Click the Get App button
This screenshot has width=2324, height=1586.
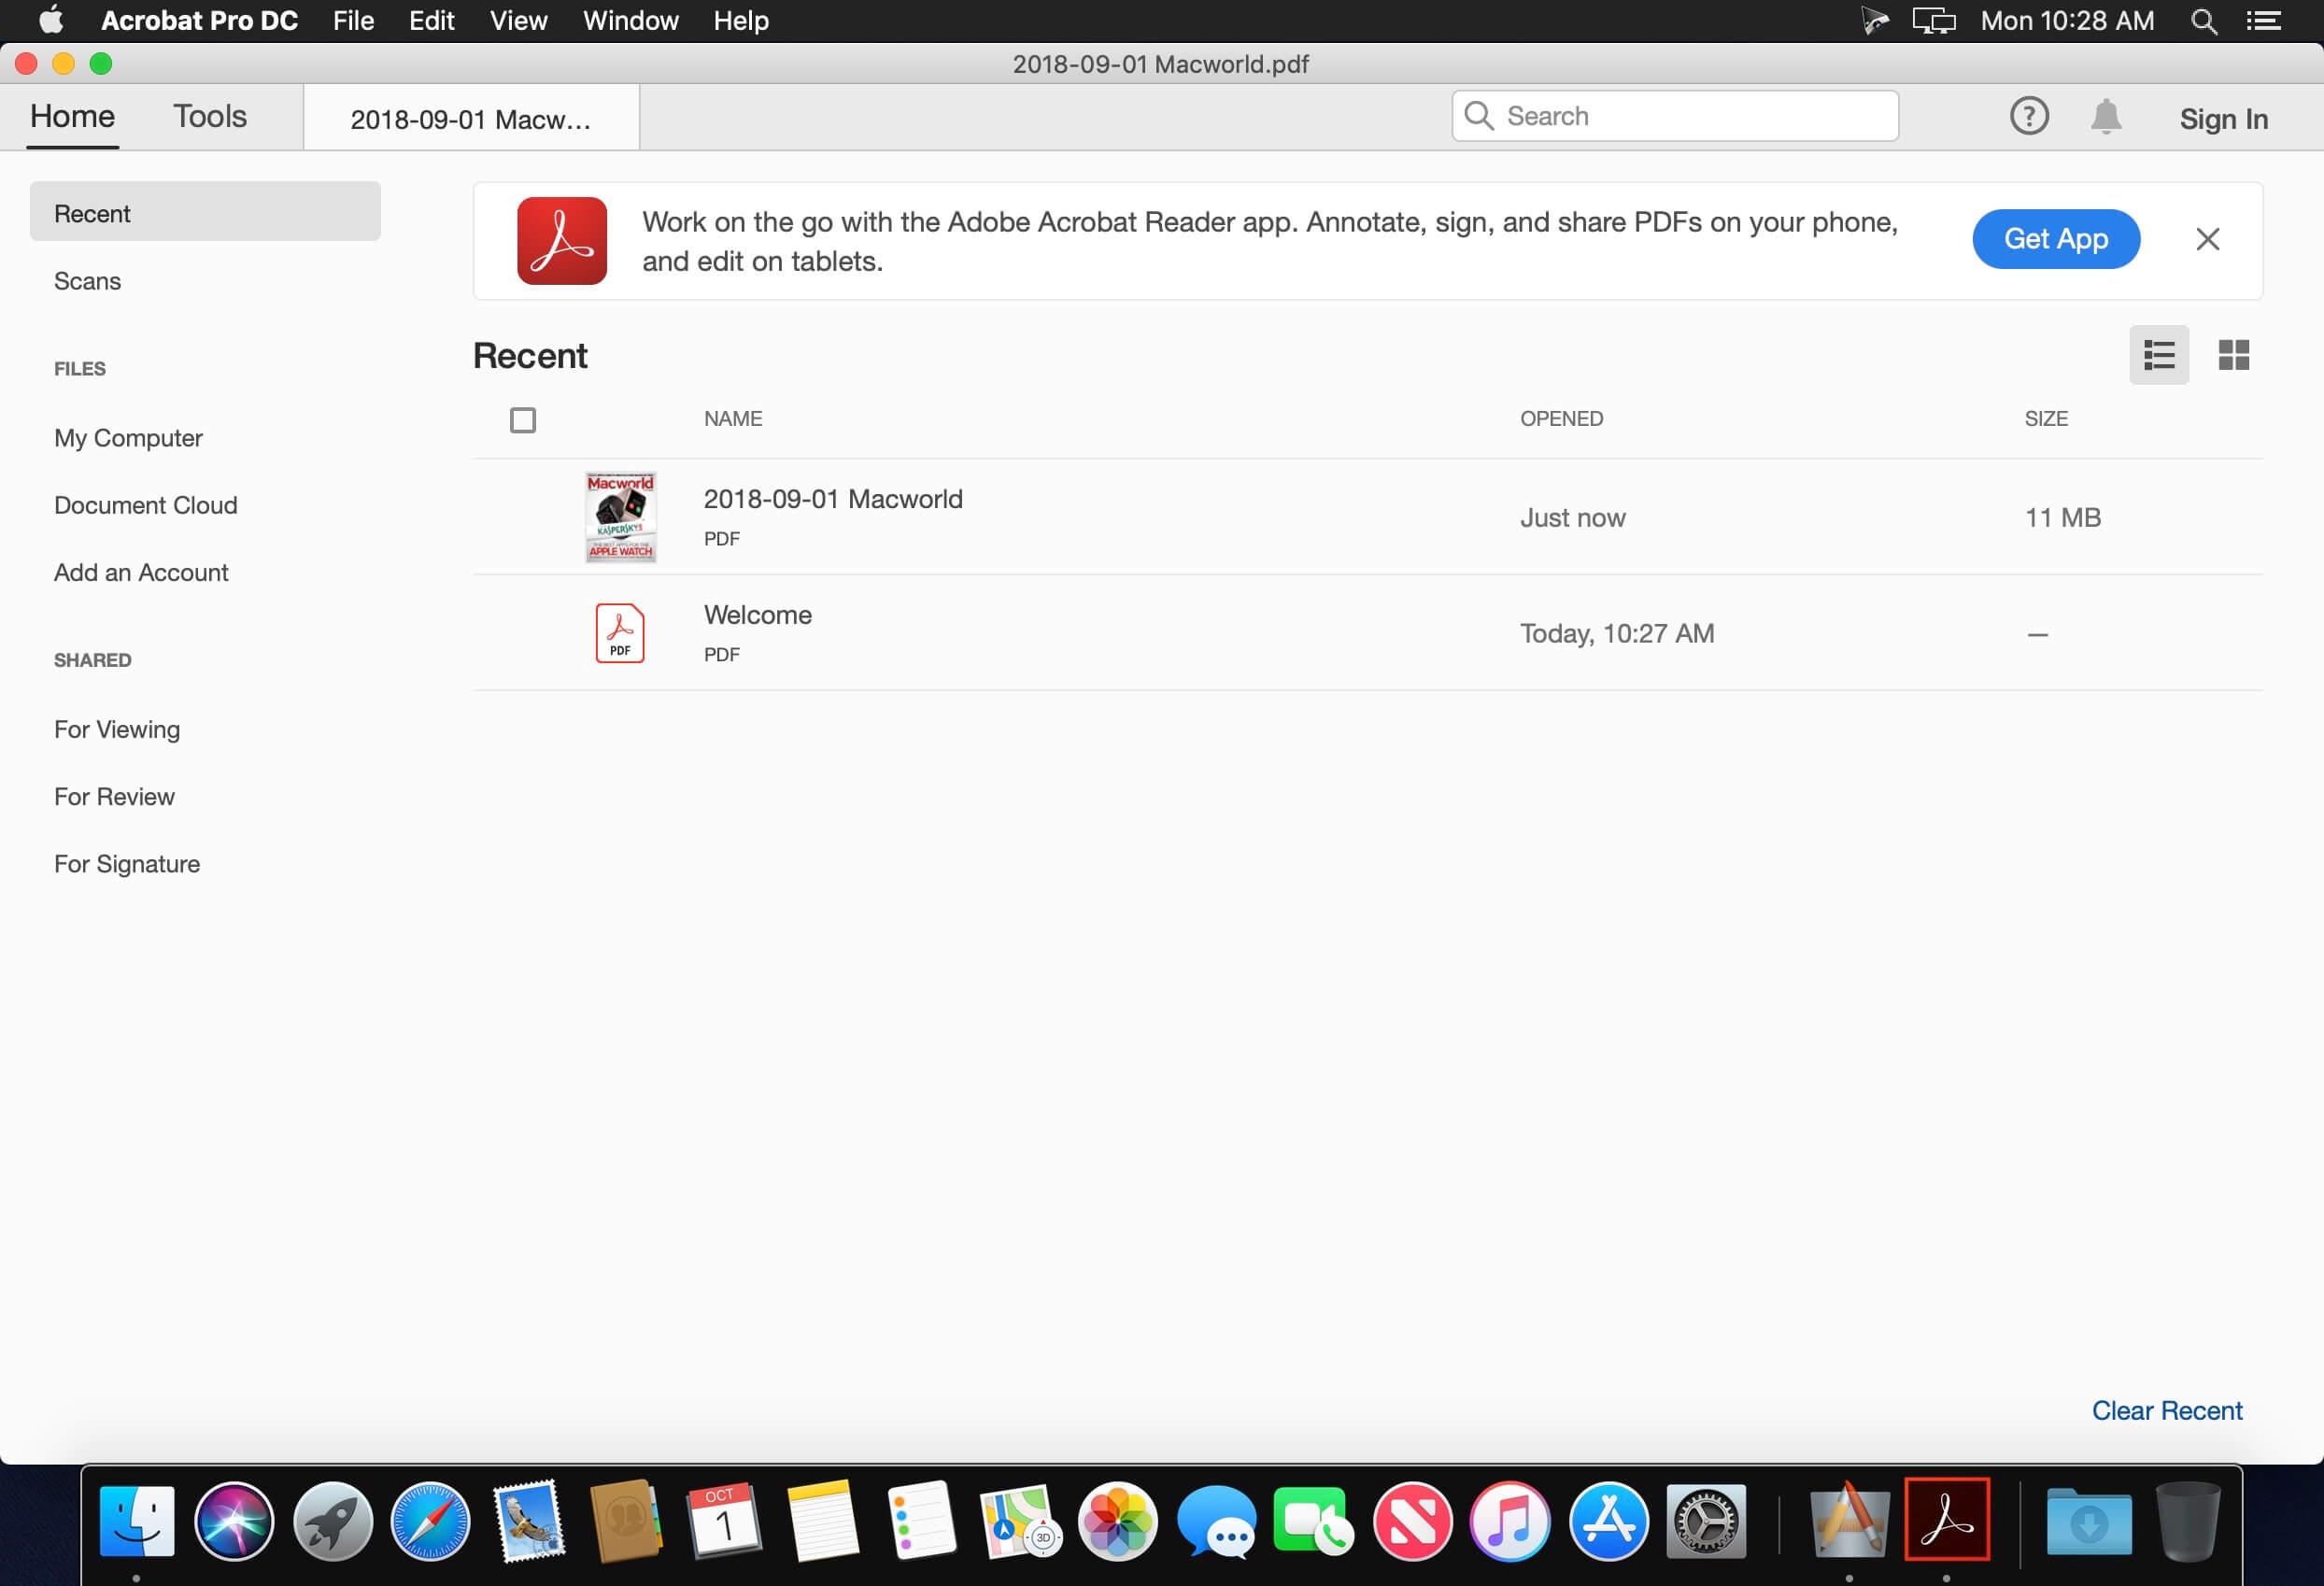click(x=2054, y=240)
